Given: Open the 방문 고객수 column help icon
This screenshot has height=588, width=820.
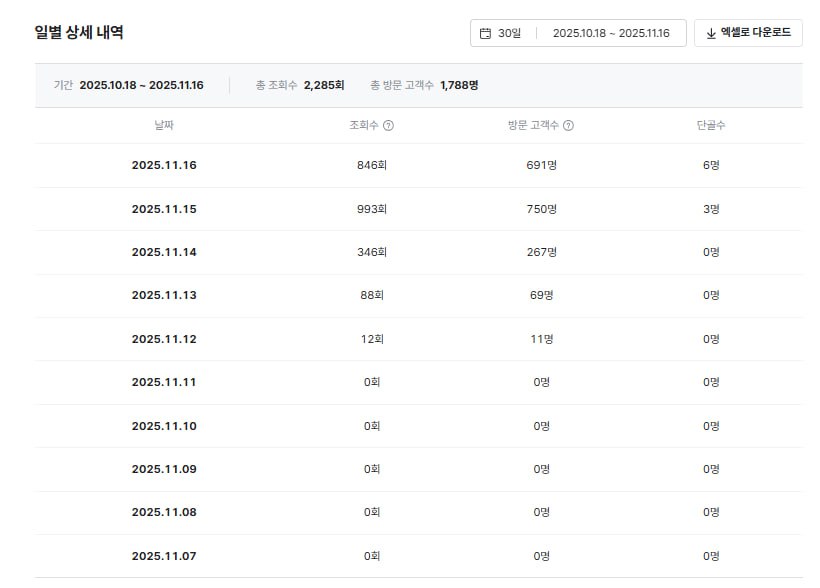Looking at the screenshot, I should (568, 126).
